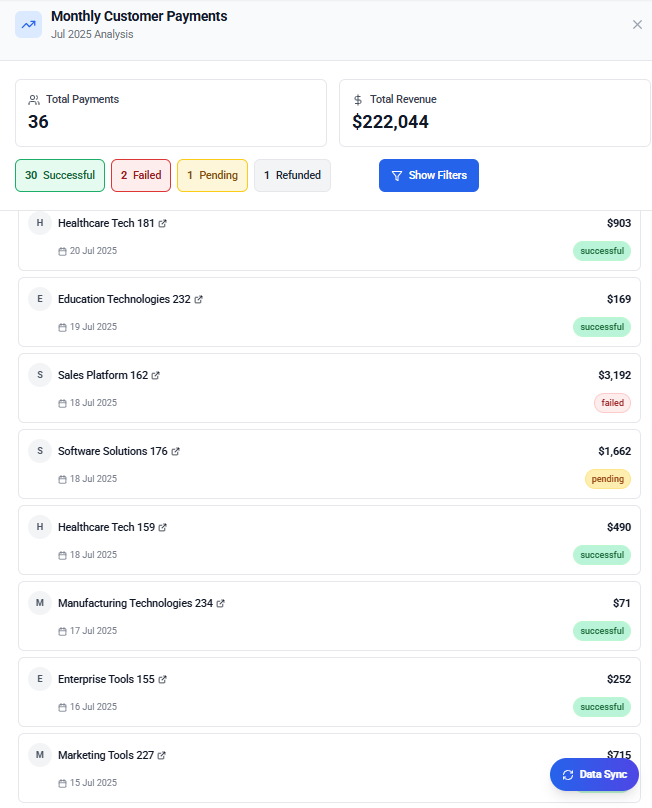Click the funnel icon inside Show Filters
The height and width of the screenshot is (808, 652).
(x=398, y=175)
